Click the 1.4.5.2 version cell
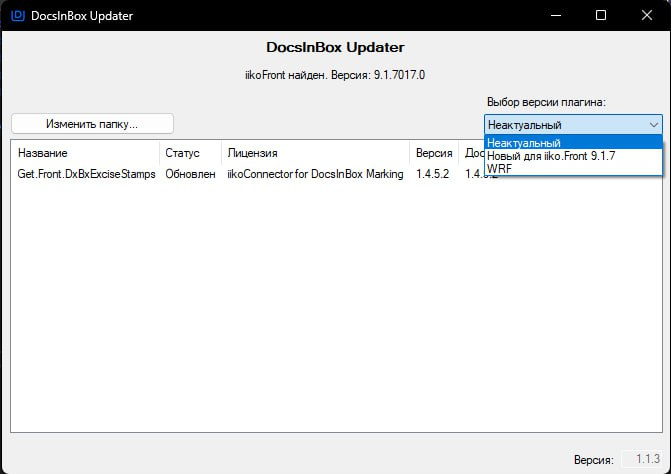 coord(433,174)
